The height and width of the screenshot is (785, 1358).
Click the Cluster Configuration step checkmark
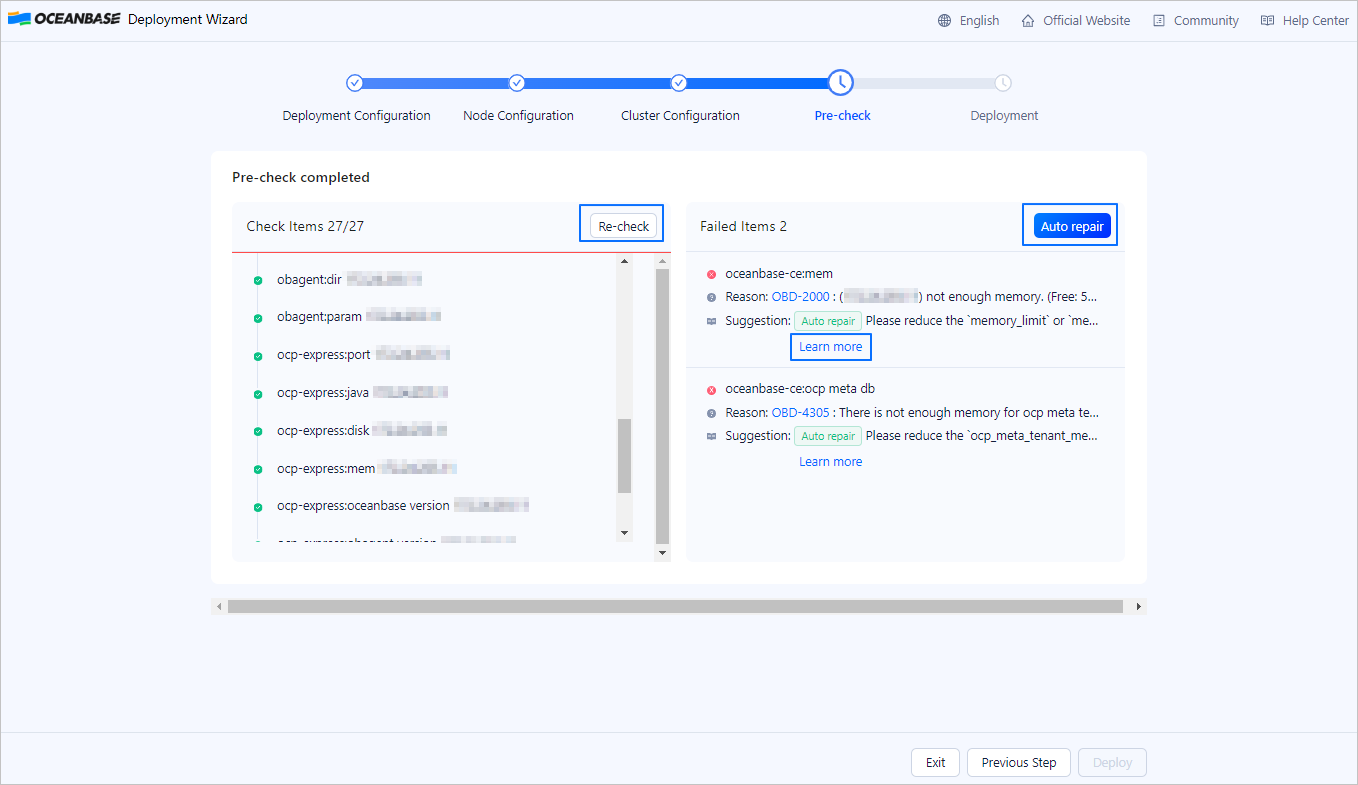point(679,83)
